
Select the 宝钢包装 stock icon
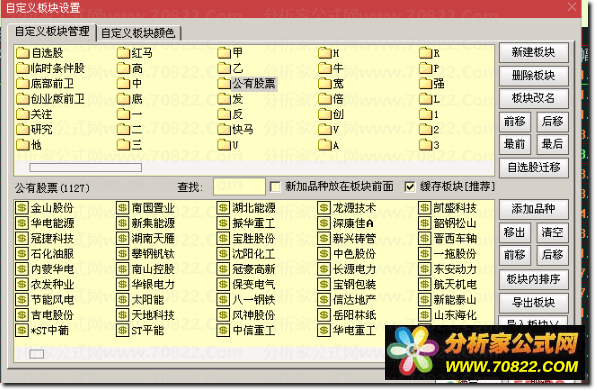click(324, 284)
